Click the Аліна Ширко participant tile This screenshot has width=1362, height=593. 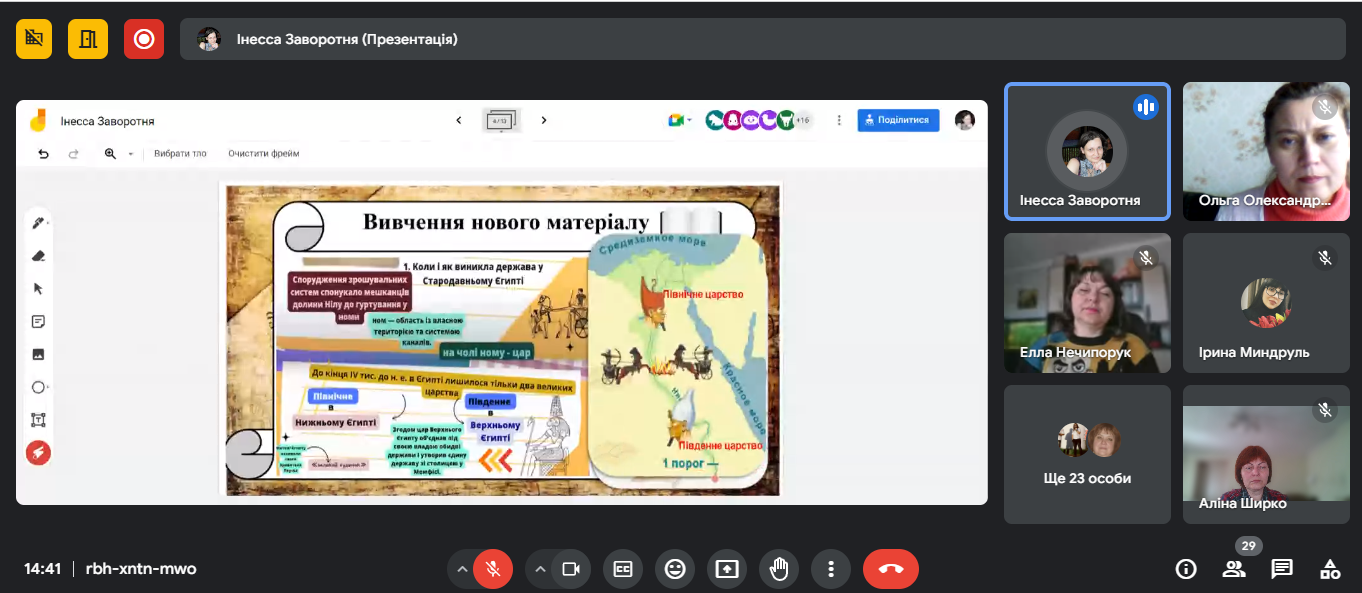pos(1266,454)
